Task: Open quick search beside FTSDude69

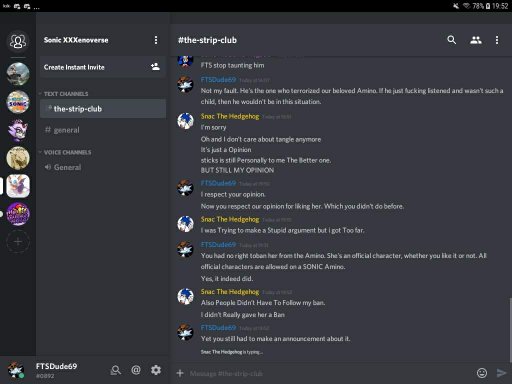Action: 116,370
